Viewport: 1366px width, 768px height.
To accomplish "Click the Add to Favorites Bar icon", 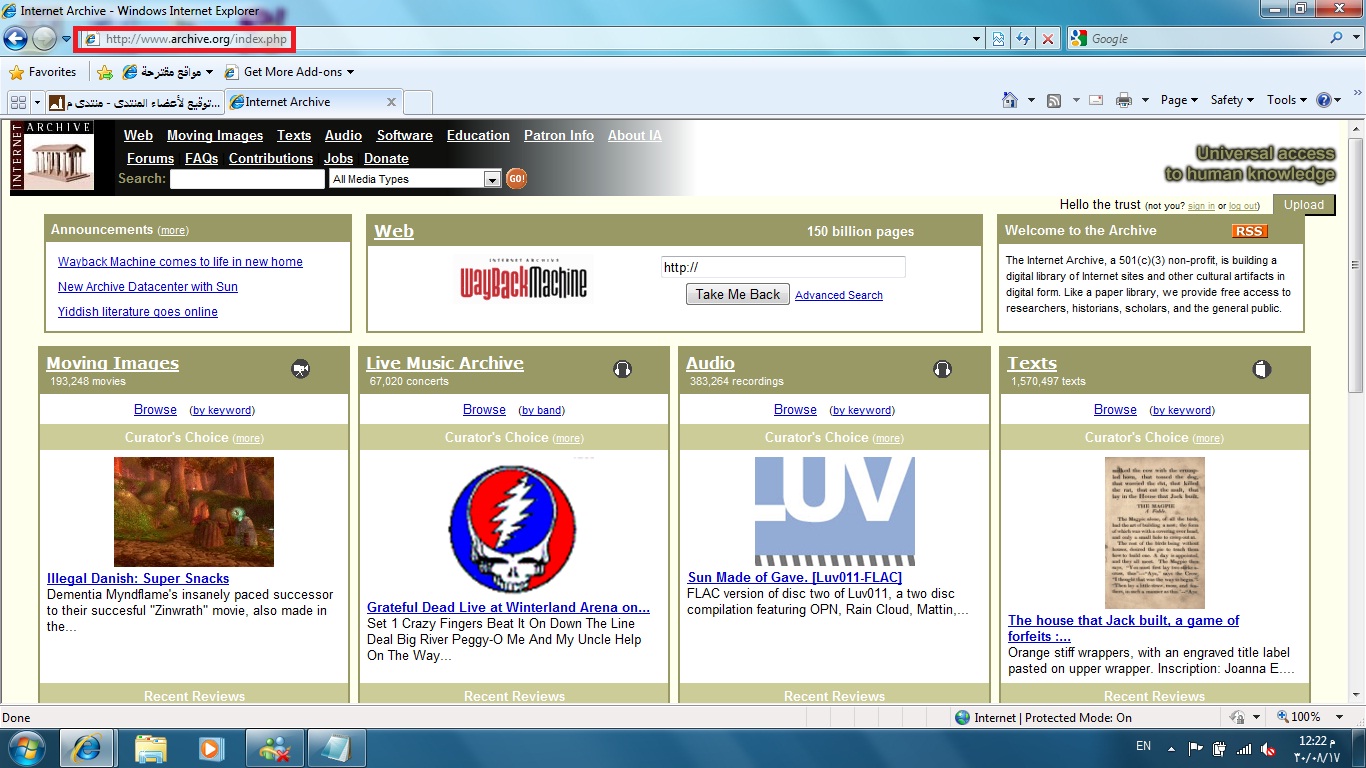I will tap(105, 72).
